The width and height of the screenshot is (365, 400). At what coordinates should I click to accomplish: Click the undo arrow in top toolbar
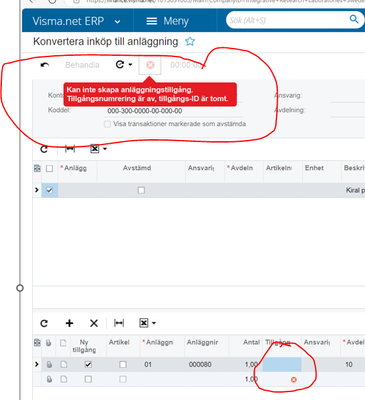(45, 65)
